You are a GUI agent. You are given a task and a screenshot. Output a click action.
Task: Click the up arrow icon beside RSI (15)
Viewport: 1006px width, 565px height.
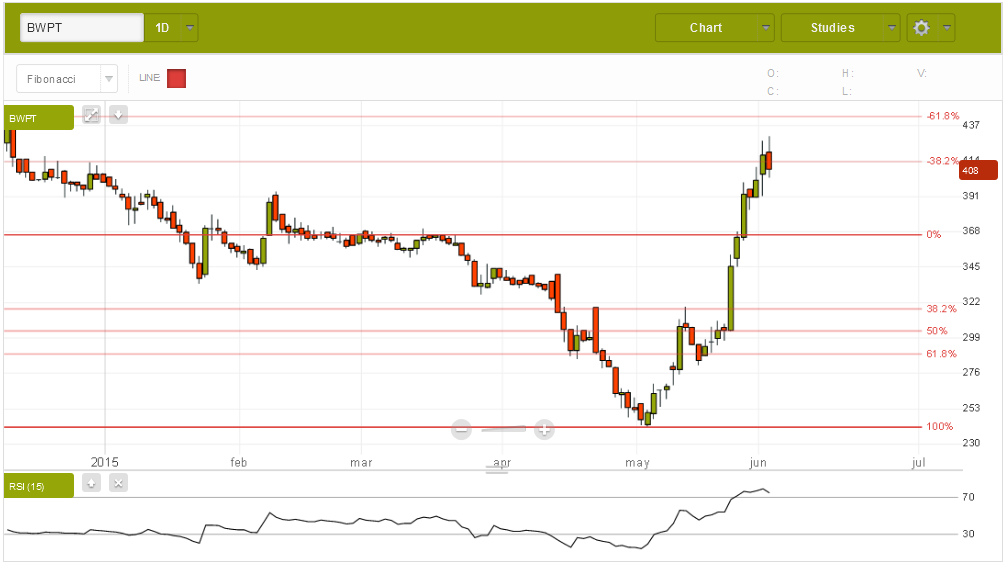pos(91,484)
